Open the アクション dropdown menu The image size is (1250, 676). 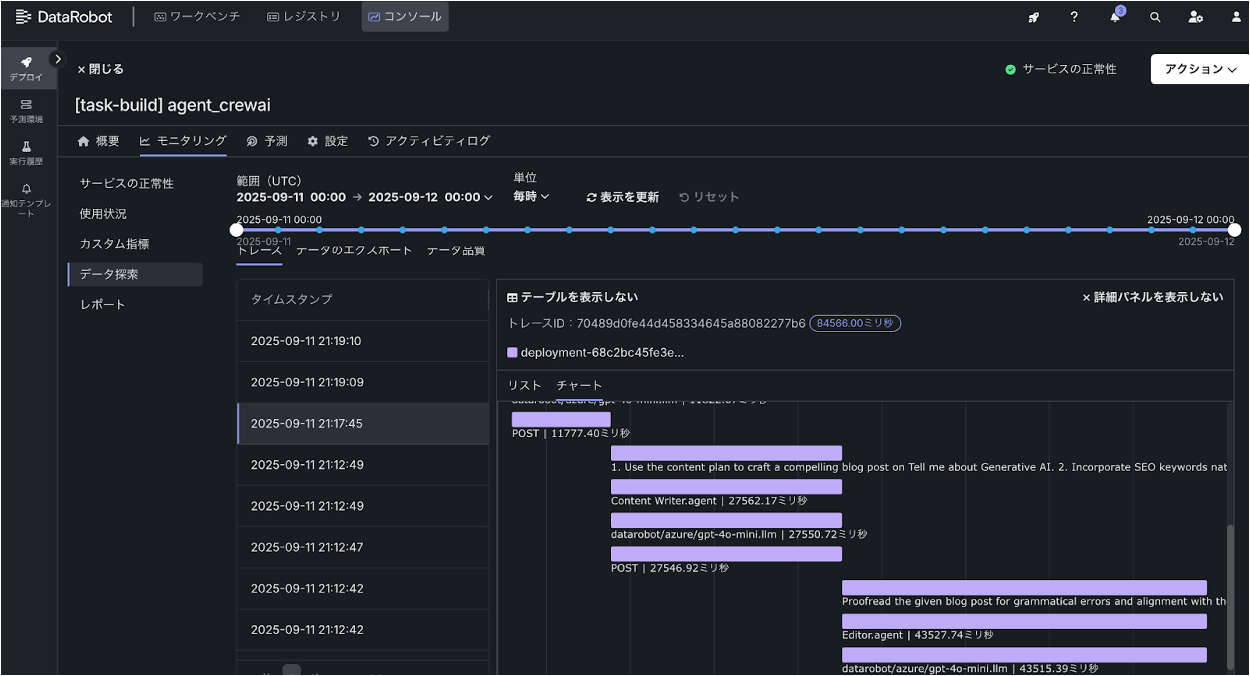(x=1199, y=69)
